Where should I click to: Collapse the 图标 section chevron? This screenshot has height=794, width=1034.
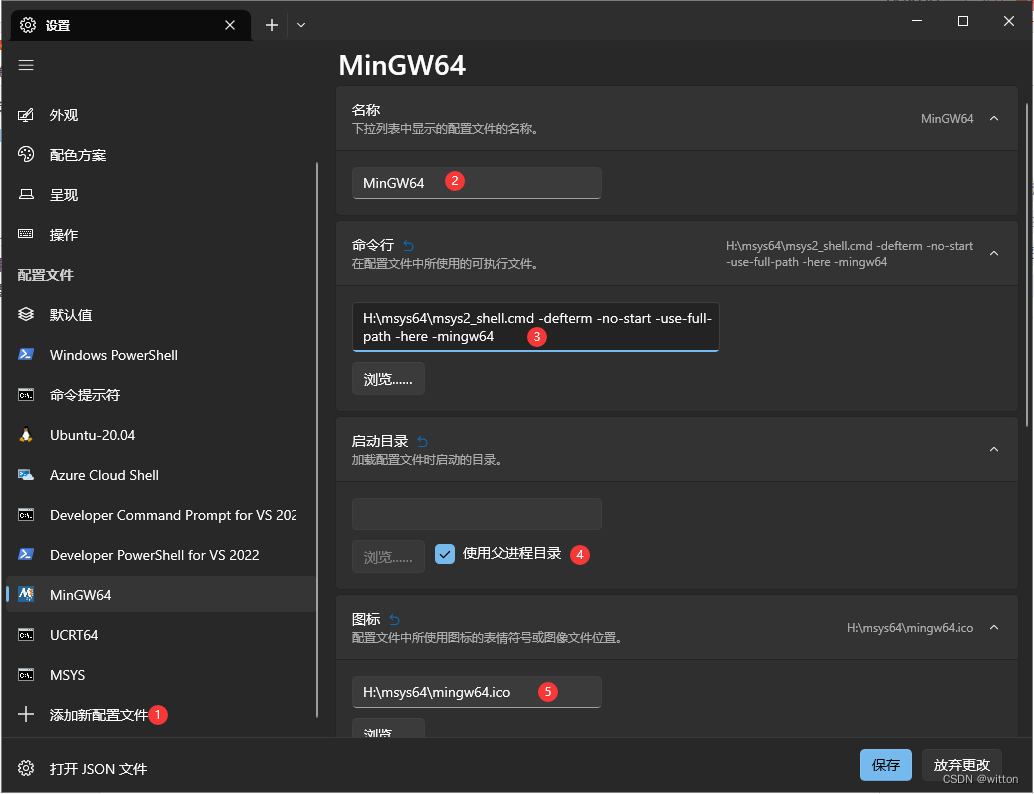(994, 628)
